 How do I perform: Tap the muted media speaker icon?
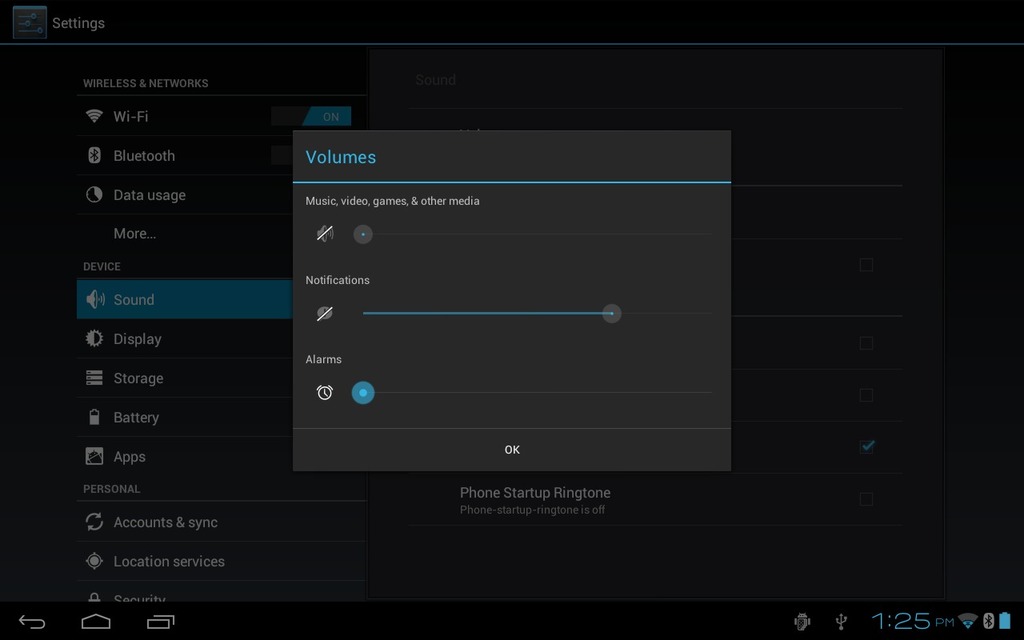click(325, 234)
